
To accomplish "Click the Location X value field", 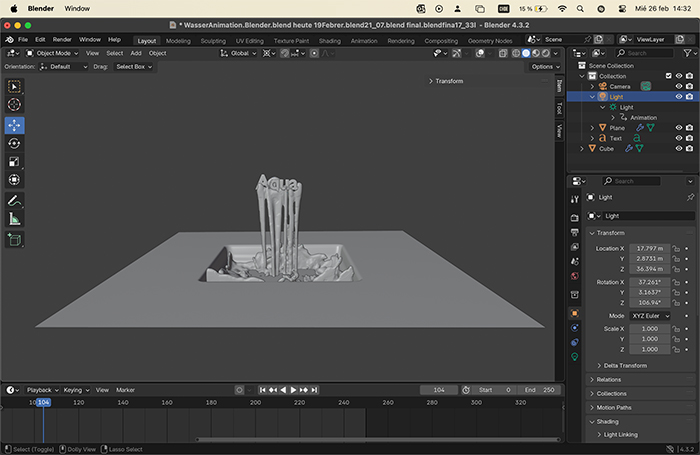I will [649, 248].
